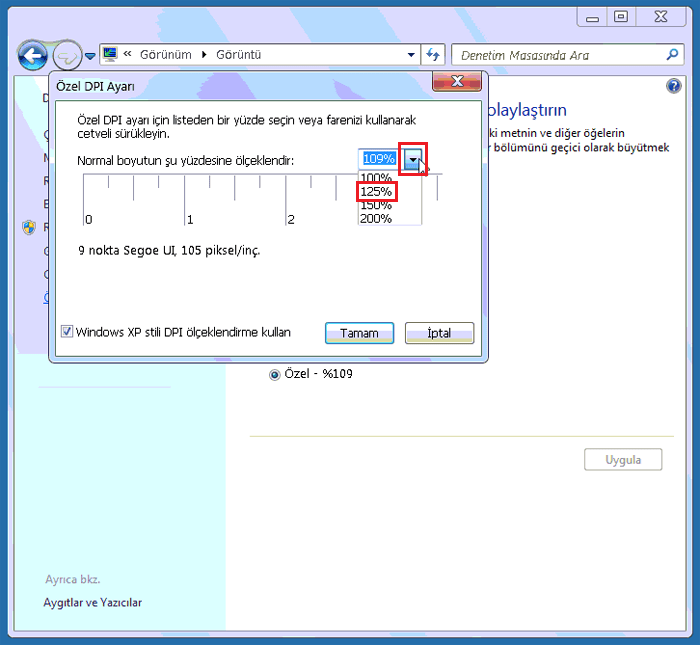Select Görüntü in the breadcrumb path

tap(238, 55)
